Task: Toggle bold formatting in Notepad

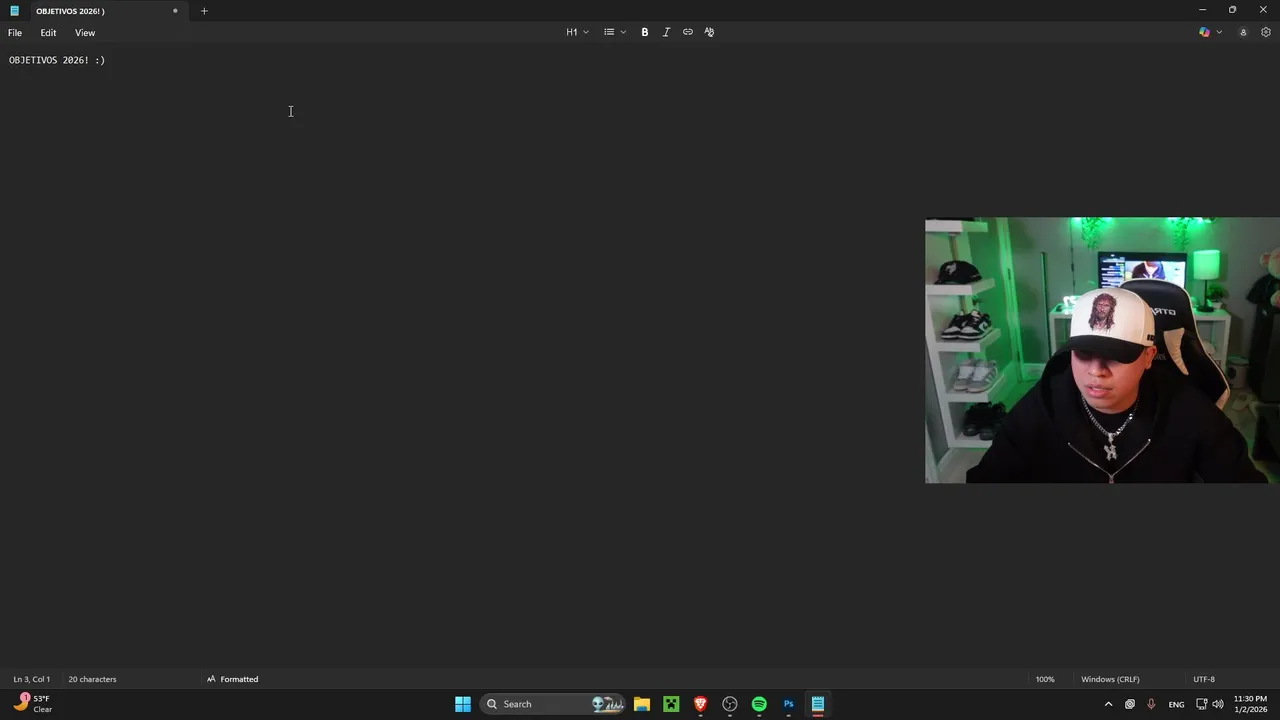Action: pyautogui.click(x=645, y=32)
